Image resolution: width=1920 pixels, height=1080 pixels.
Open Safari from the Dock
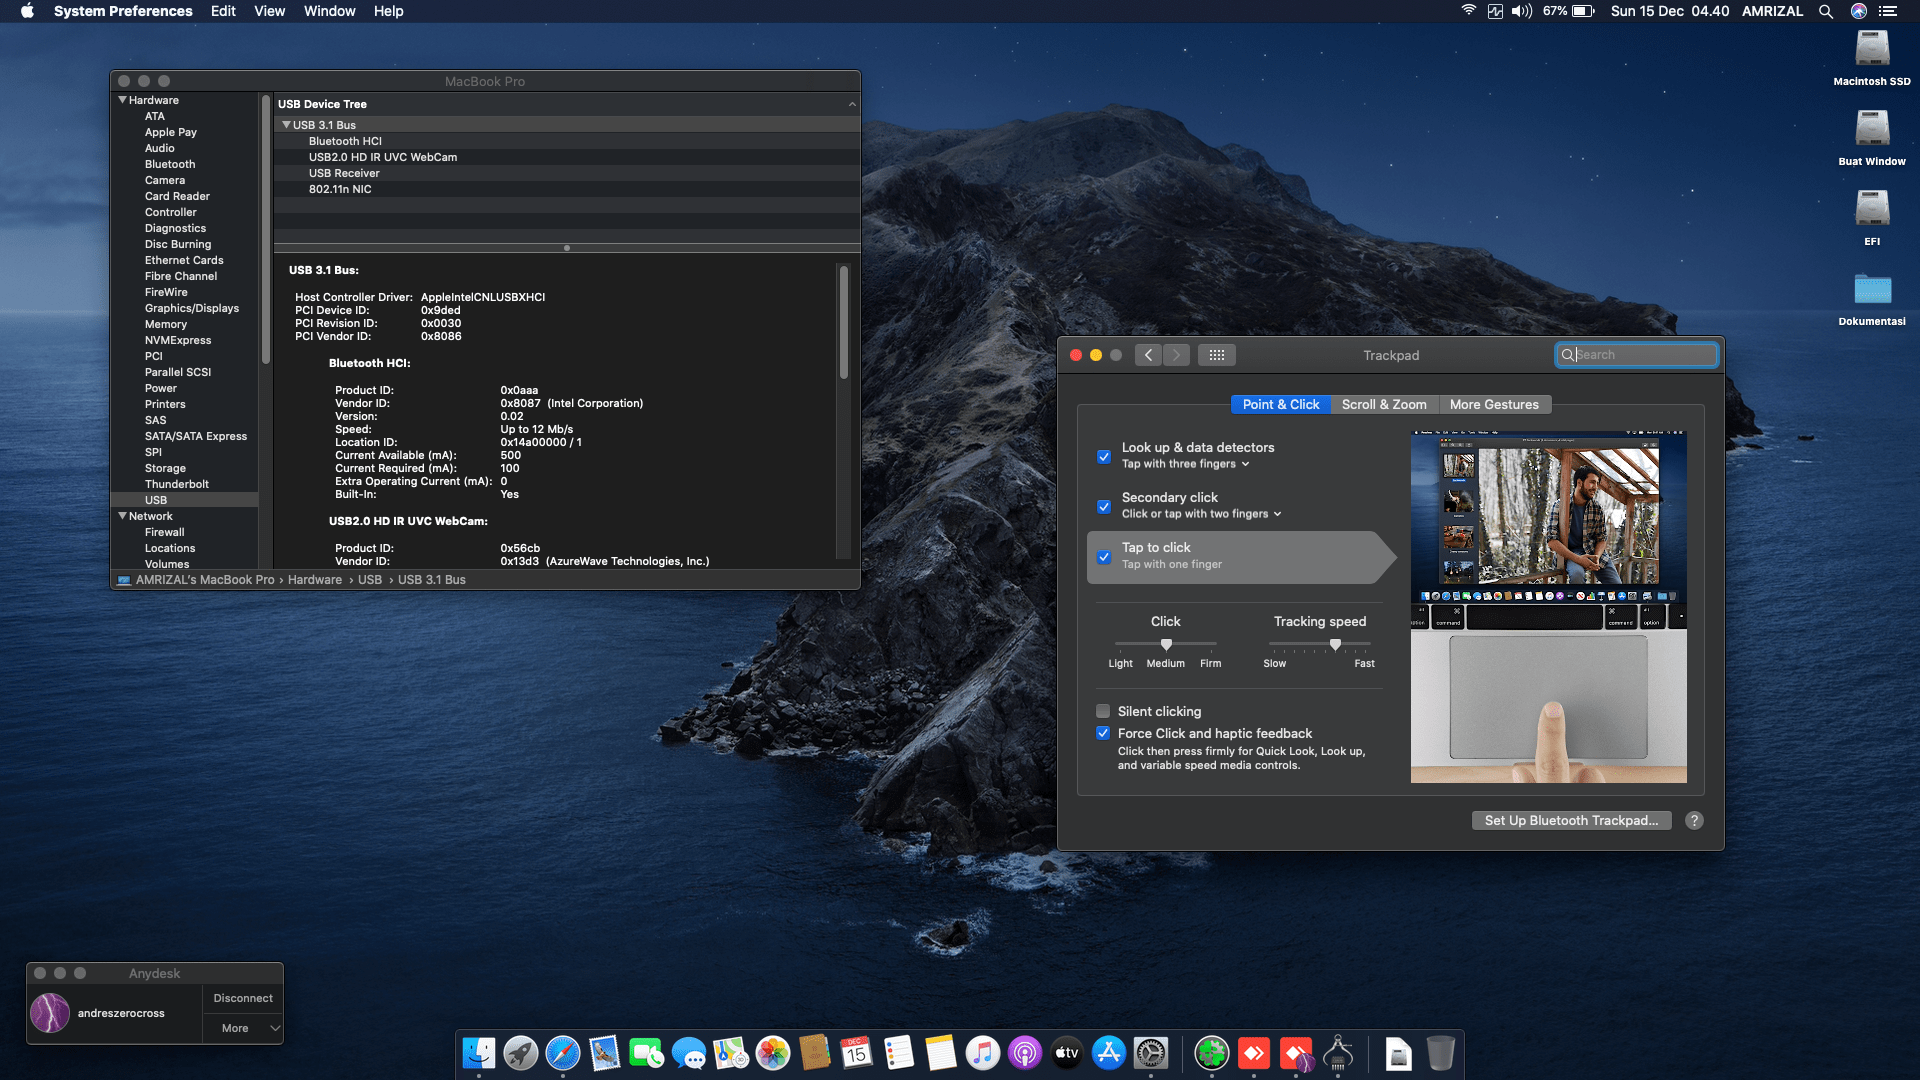(563, 1053)
